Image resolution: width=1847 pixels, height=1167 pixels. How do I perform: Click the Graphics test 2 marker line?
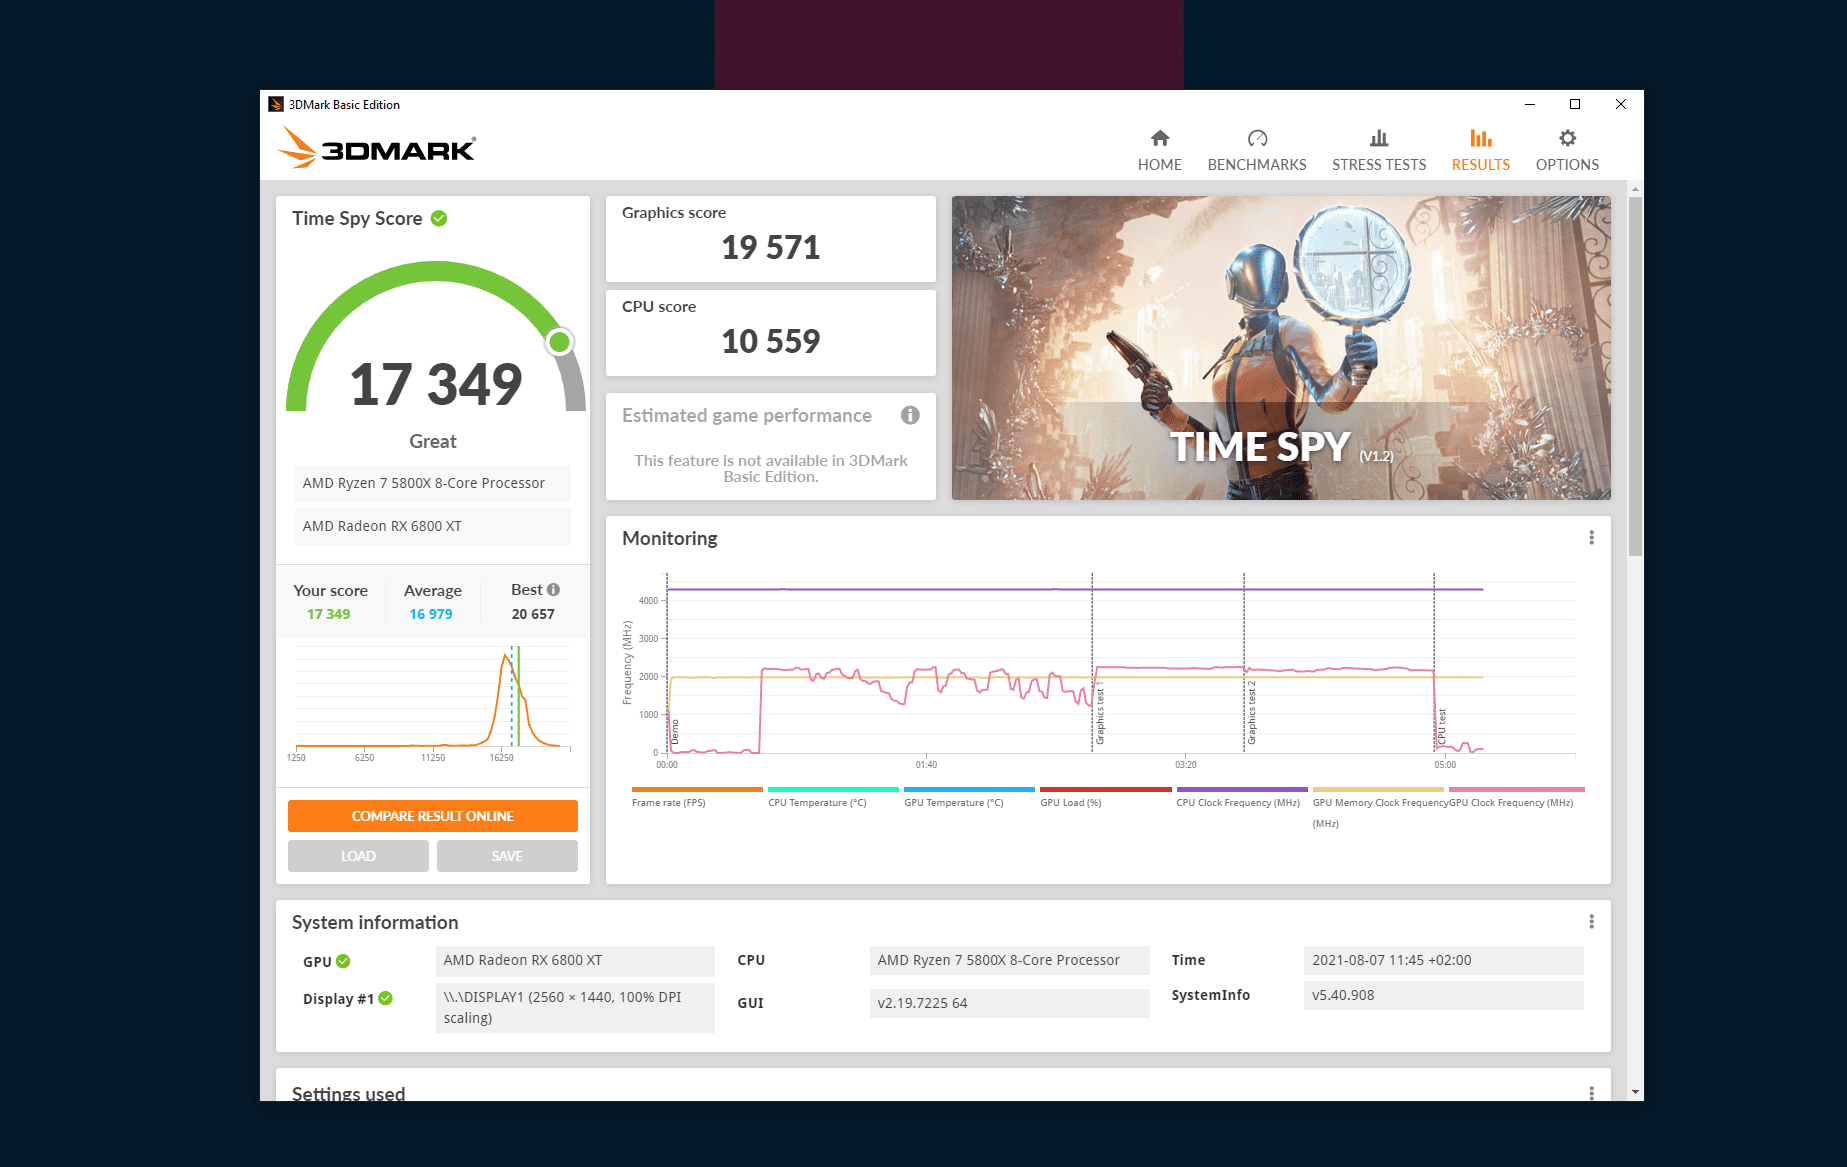click(1244, 662)
